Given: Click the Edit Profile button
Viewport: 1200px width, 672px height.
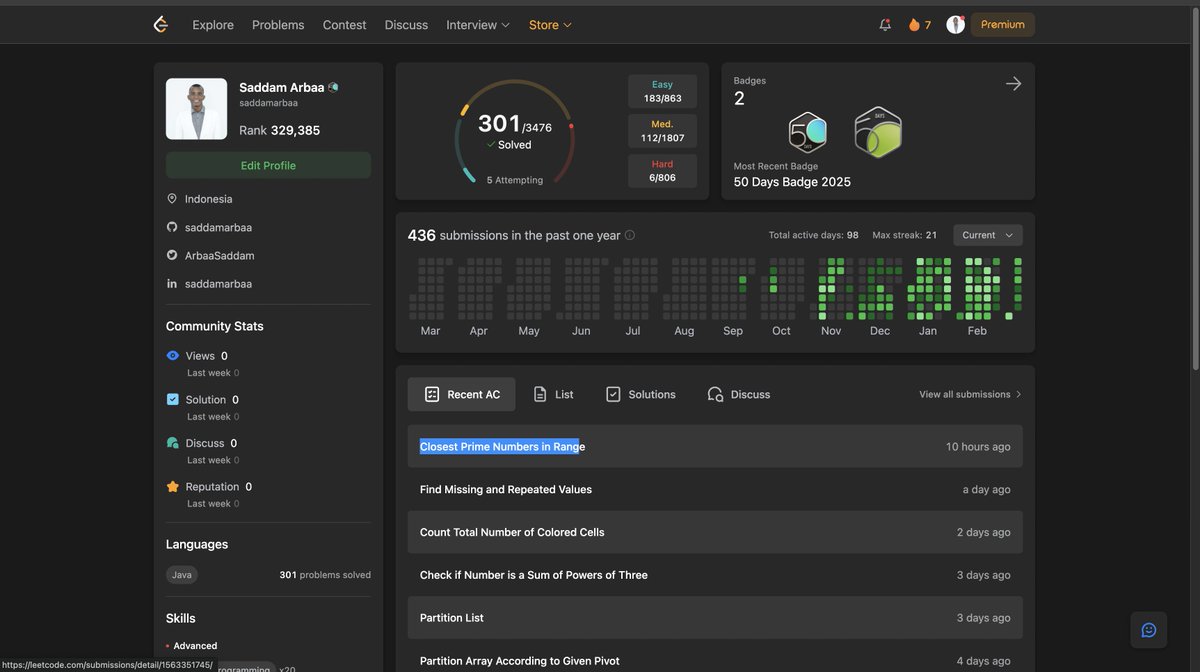Looking at the screenshot, I should pyautogui.click(x=268, y=165).
